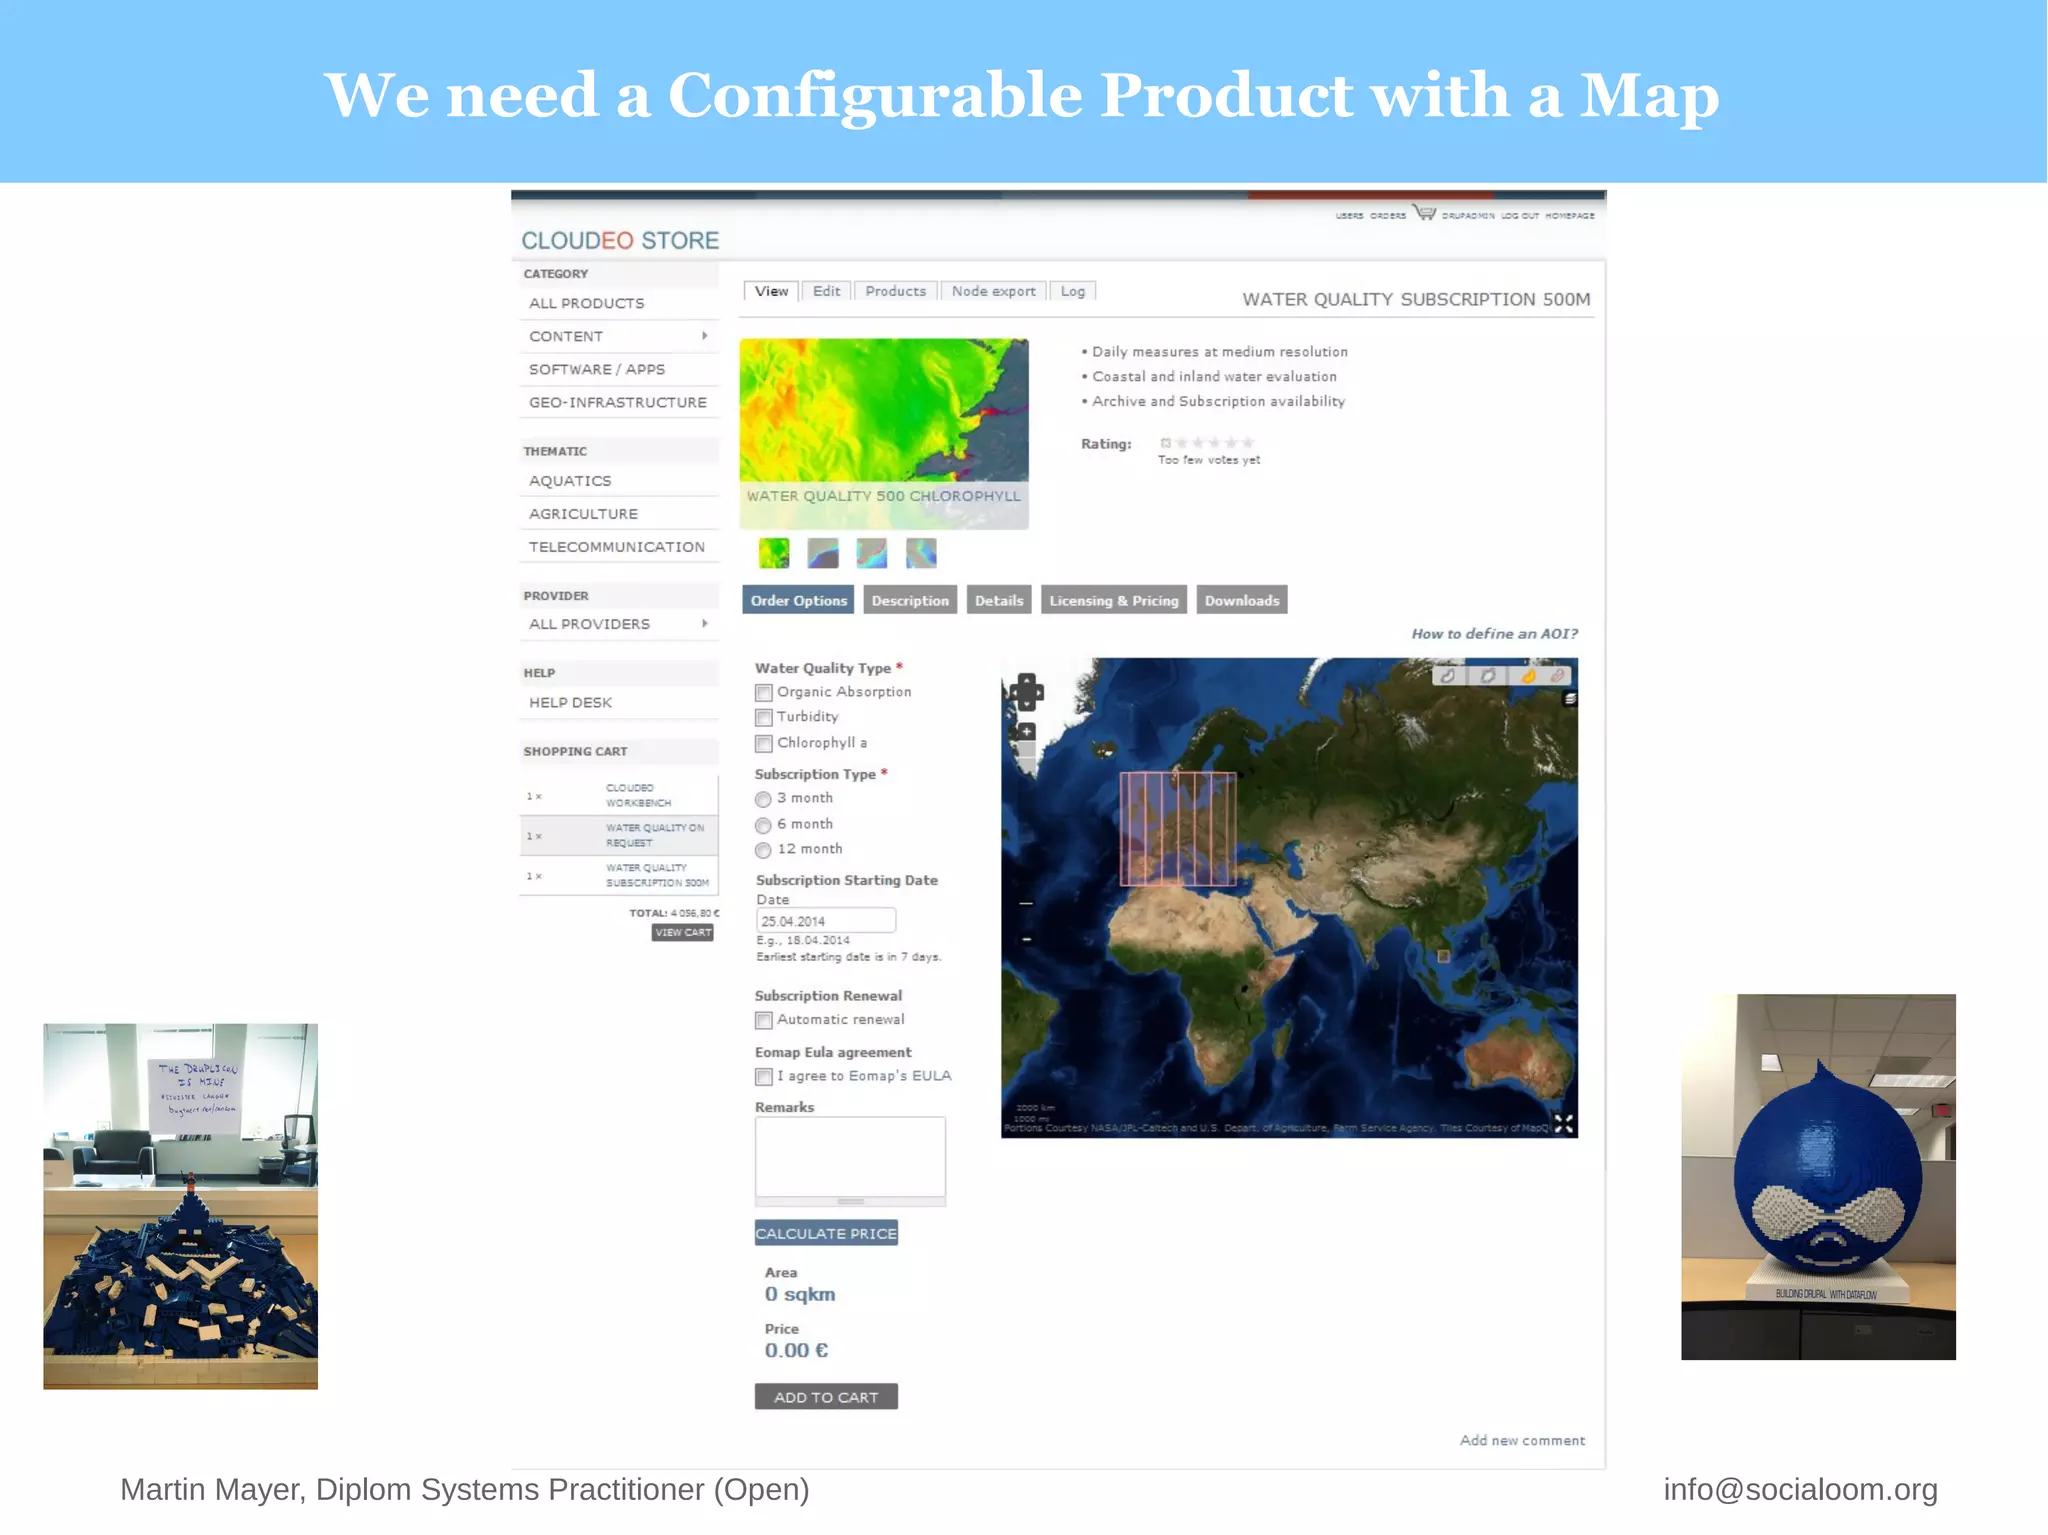Screen dimensions: 2048x1535
Task: Select the orange highlighted polygon tool on map
Action: coord(1528,676)
